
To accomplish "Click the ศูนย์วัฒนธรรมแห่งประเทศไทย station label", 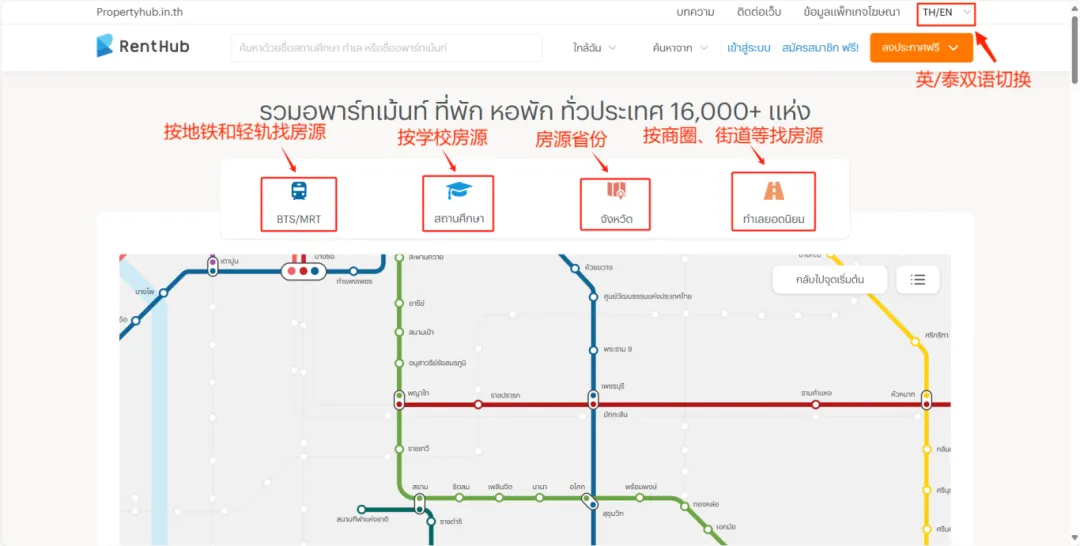I will coord(646,296).
